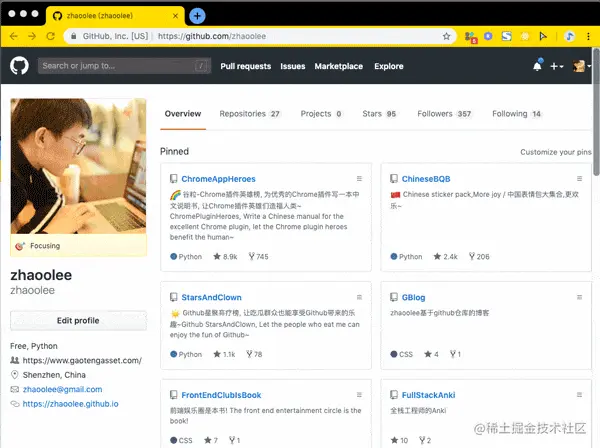Click Customize your pins link
Image resolution: width=600 pixels, height=448 pixels.
click(x=556, y=152)
